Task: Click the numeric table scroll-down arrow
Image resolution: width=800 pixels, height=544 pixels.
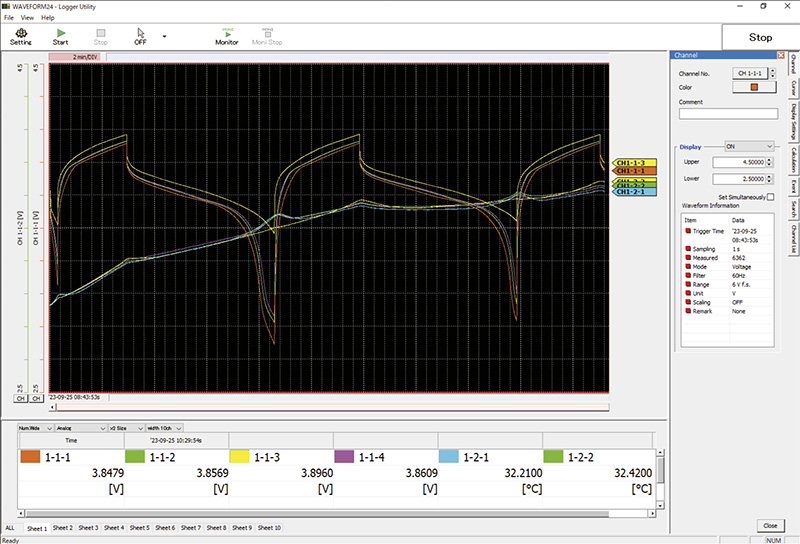Action: click(x=660, y=505)
